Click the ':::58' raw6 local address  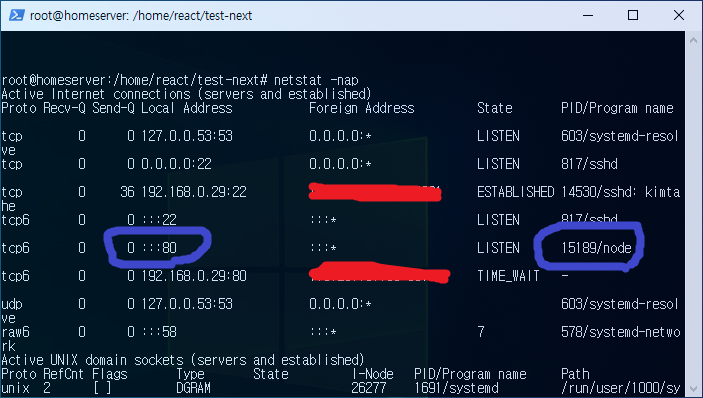tap(159, 332)
